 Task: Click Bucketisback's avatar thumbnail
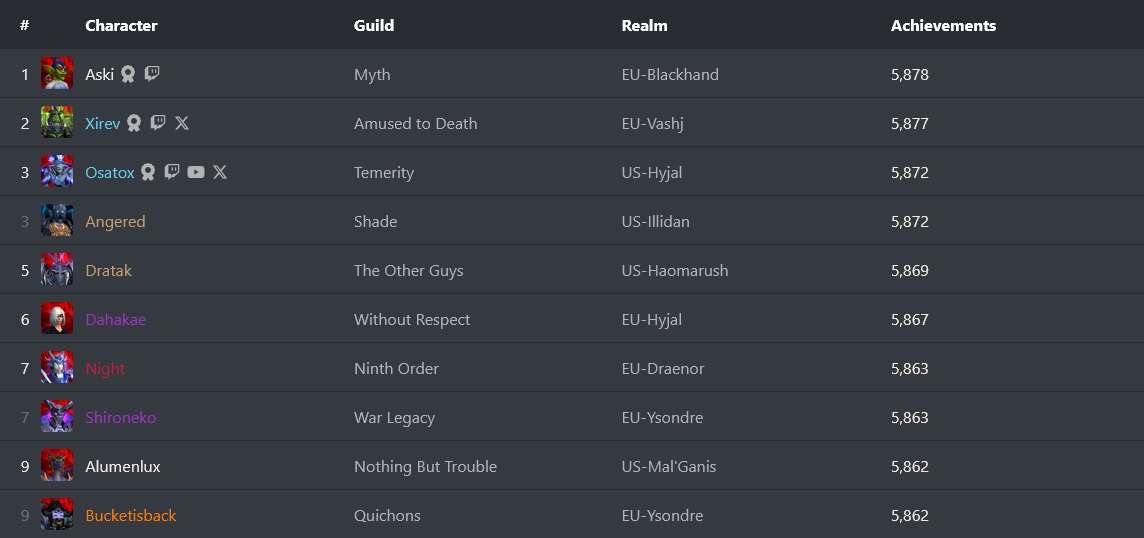click(x=57, y=515)
